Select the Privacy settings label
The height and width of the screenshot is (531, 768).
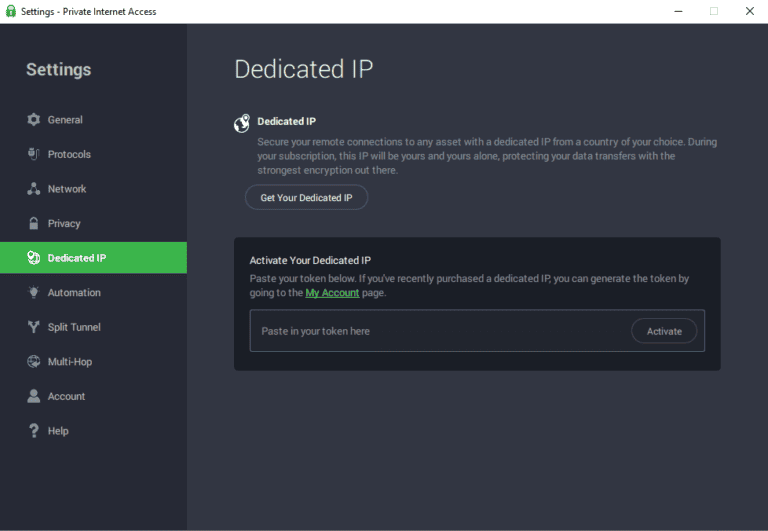tap(64, 223)
